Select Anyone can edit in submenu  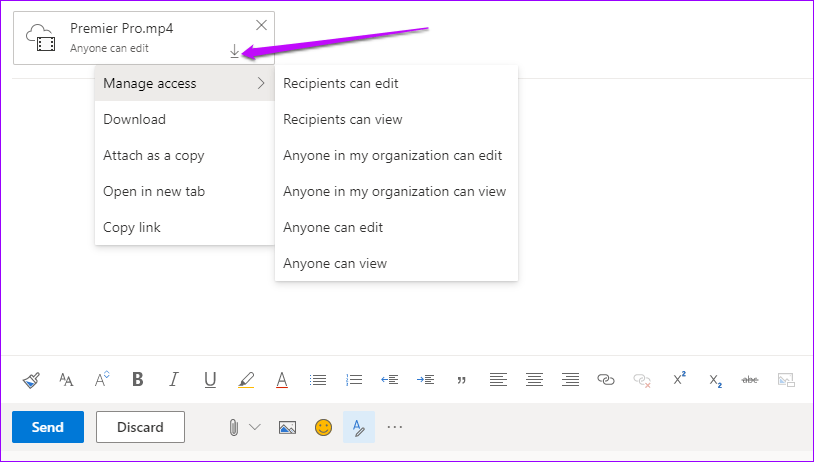tap(396, 227)
